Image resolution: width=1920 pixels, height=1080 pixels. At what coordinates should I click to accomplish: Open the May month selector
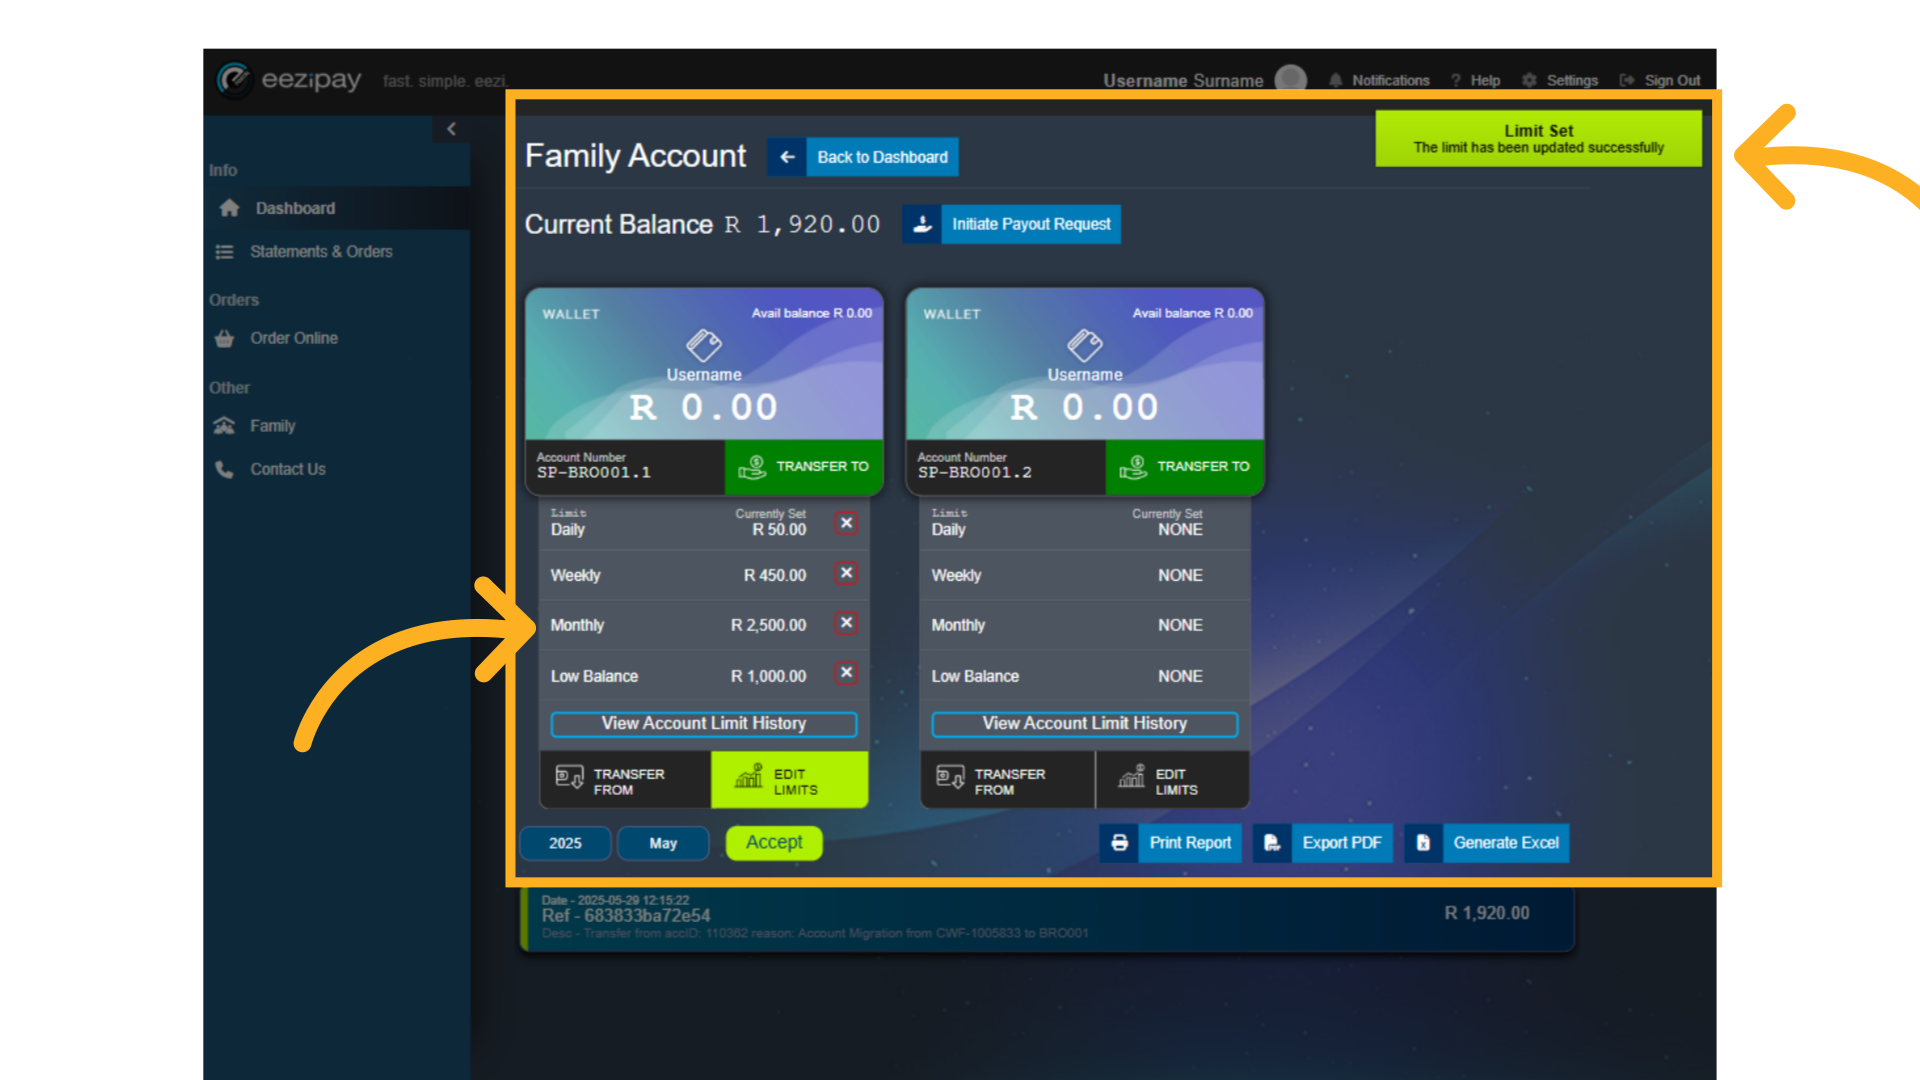point(663,843)
